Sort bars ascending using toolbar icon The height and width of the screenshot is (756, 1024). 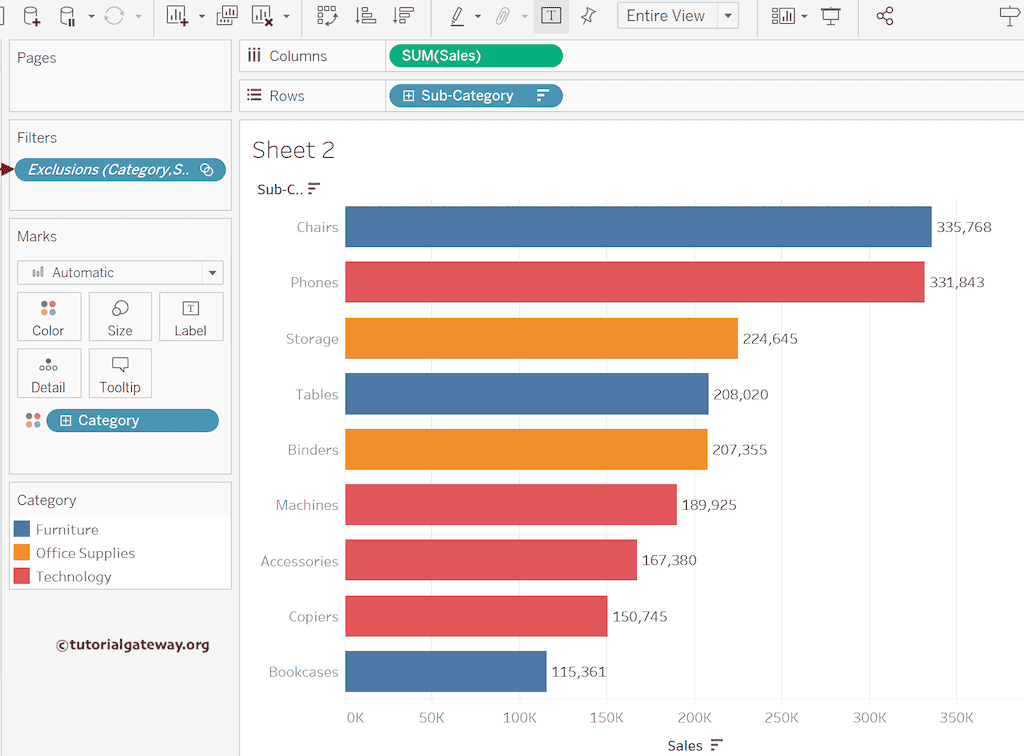tap(366, 16)
